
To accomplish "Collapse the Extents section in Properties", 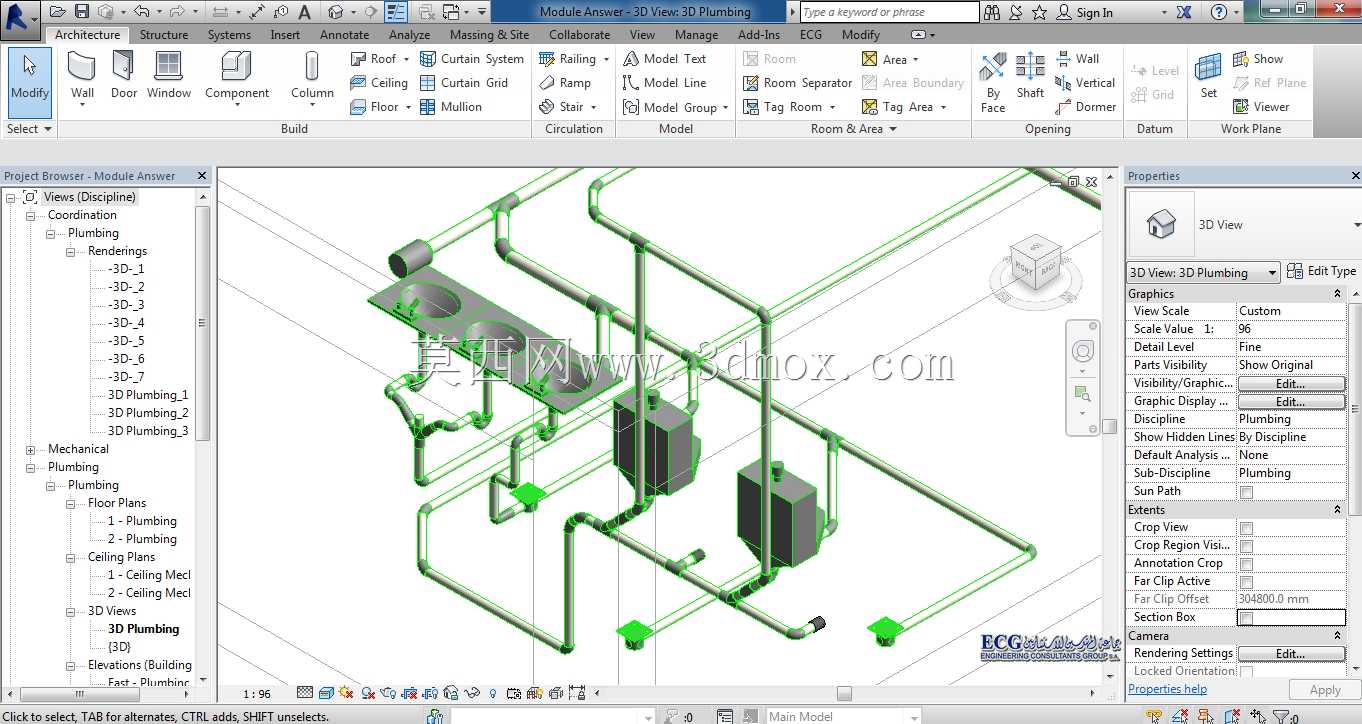I will [x=1337, y=510].
